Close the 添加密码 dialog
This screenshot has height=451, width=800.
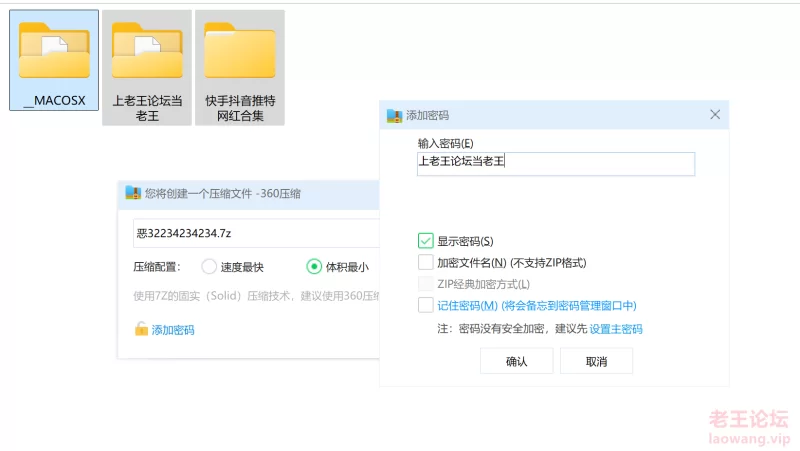point(715,115)
